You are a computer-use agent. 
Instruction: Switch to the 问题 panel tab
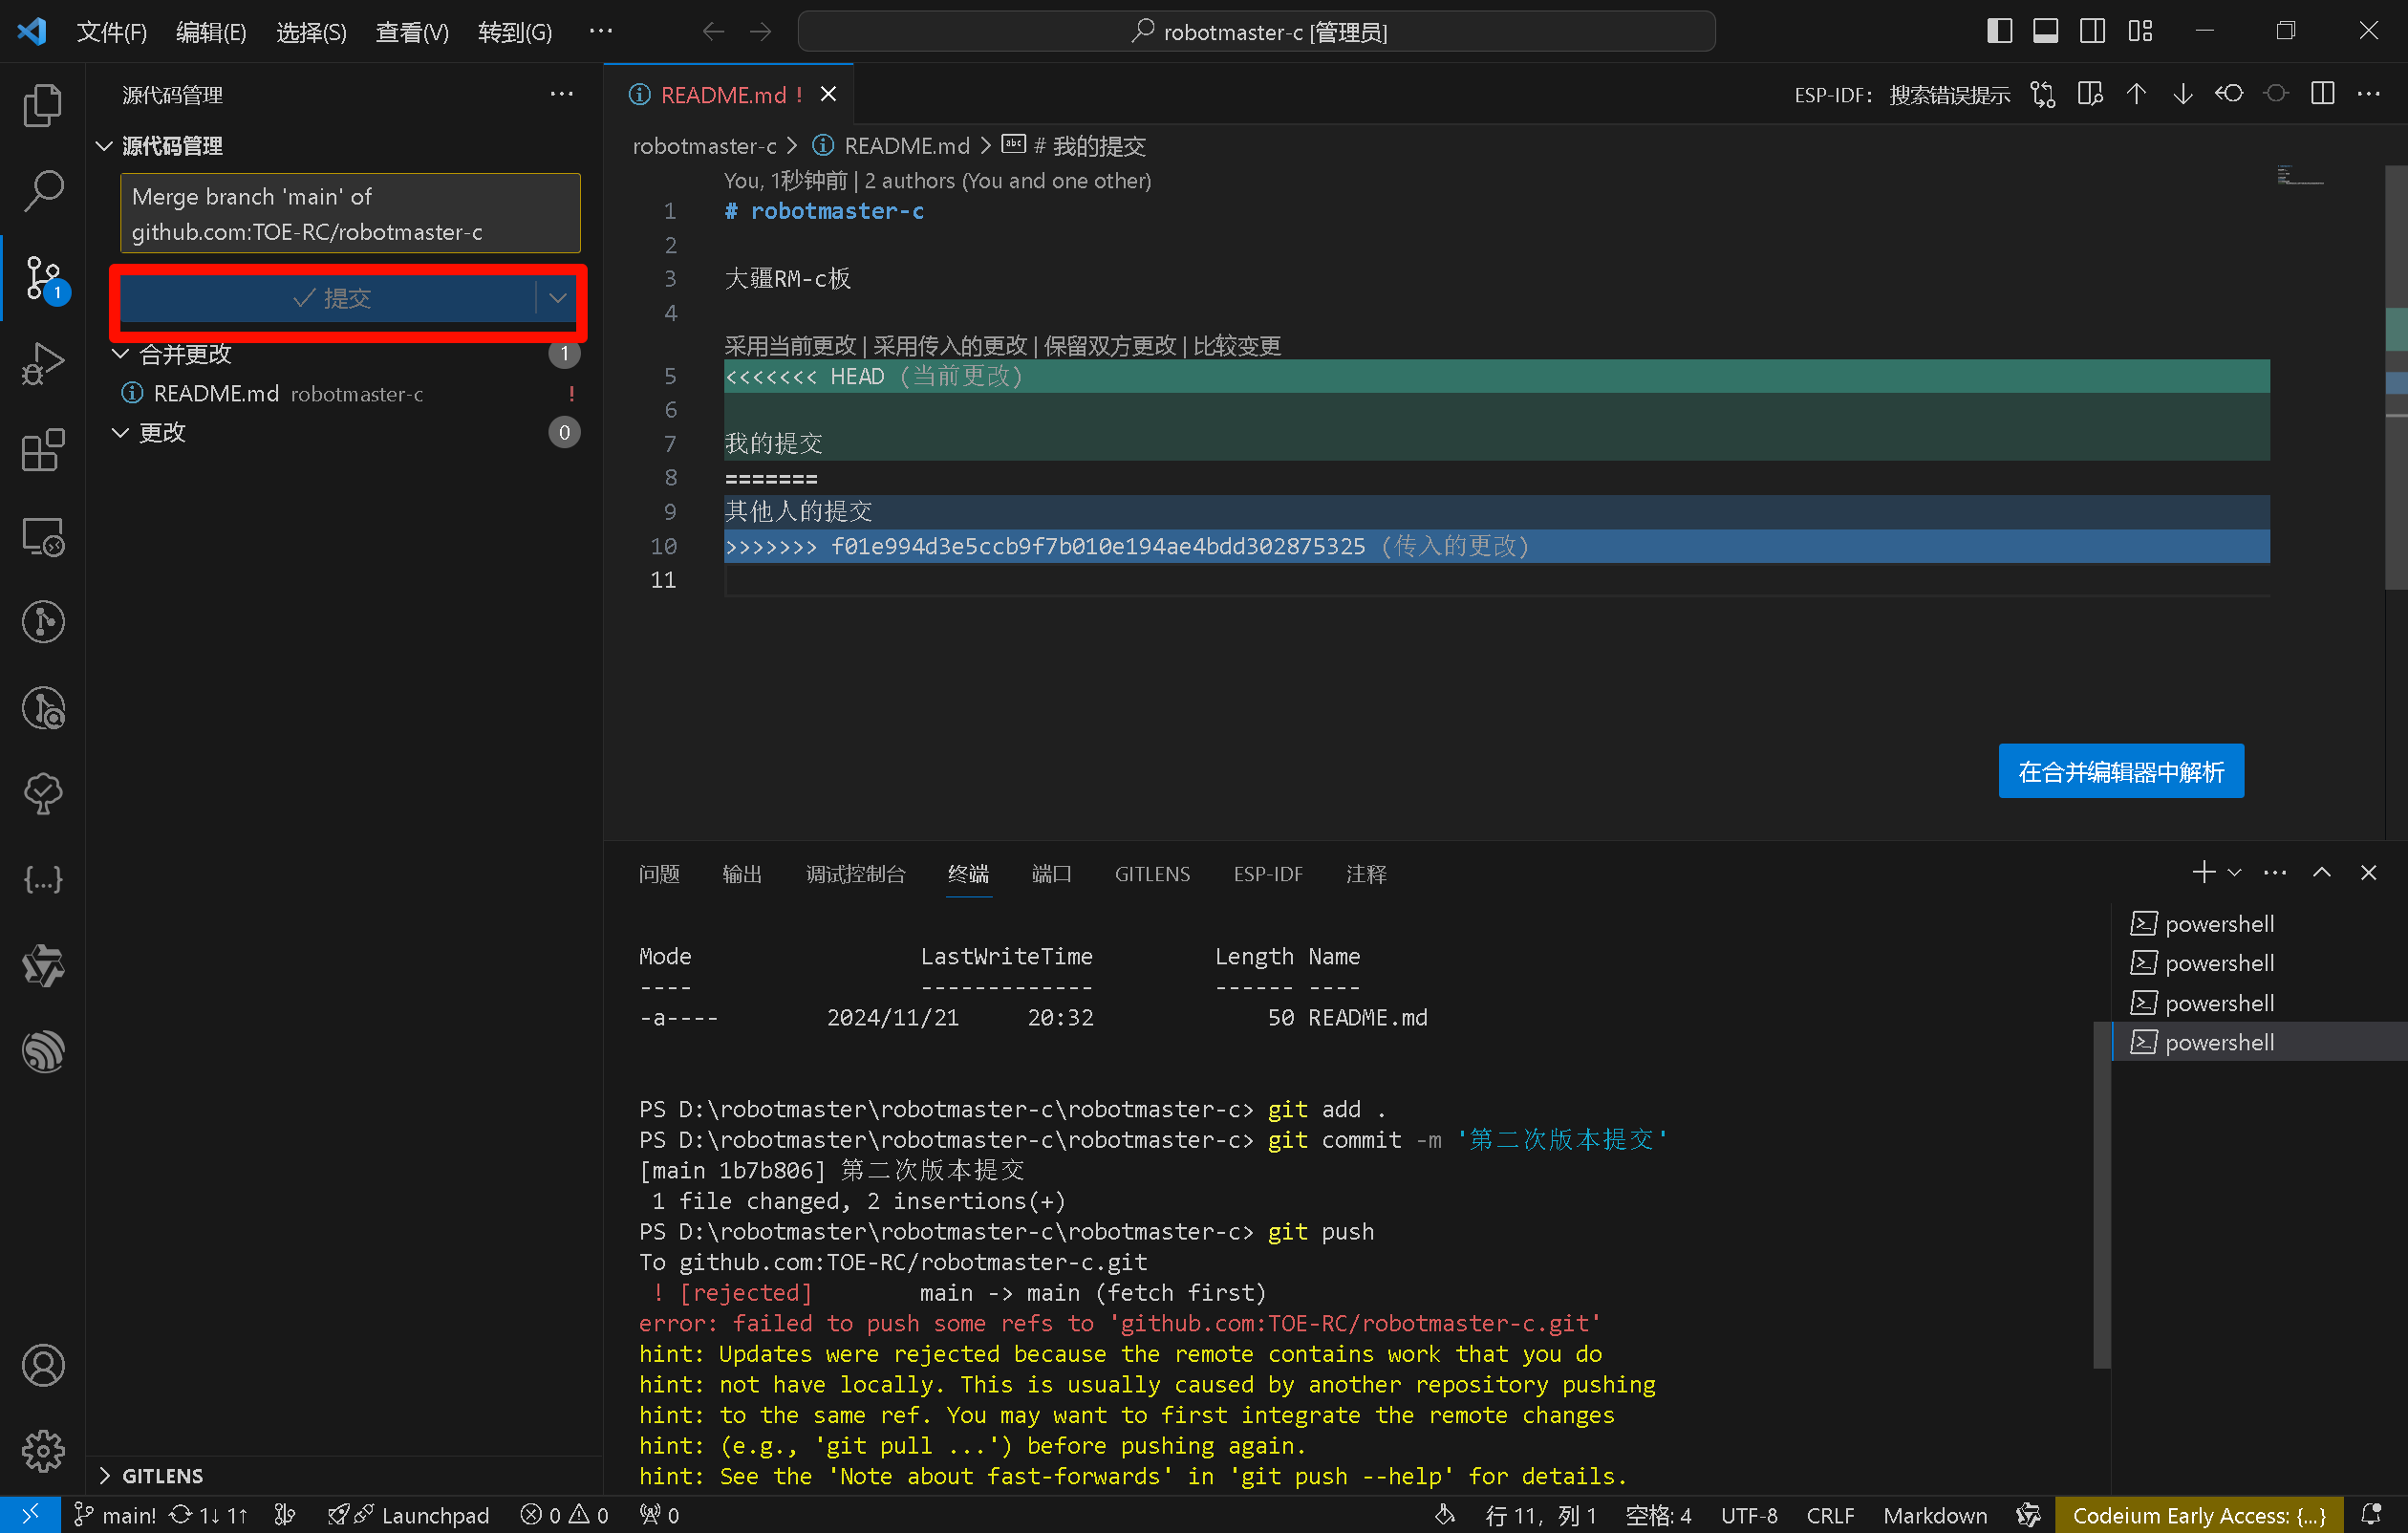point(659,874)
